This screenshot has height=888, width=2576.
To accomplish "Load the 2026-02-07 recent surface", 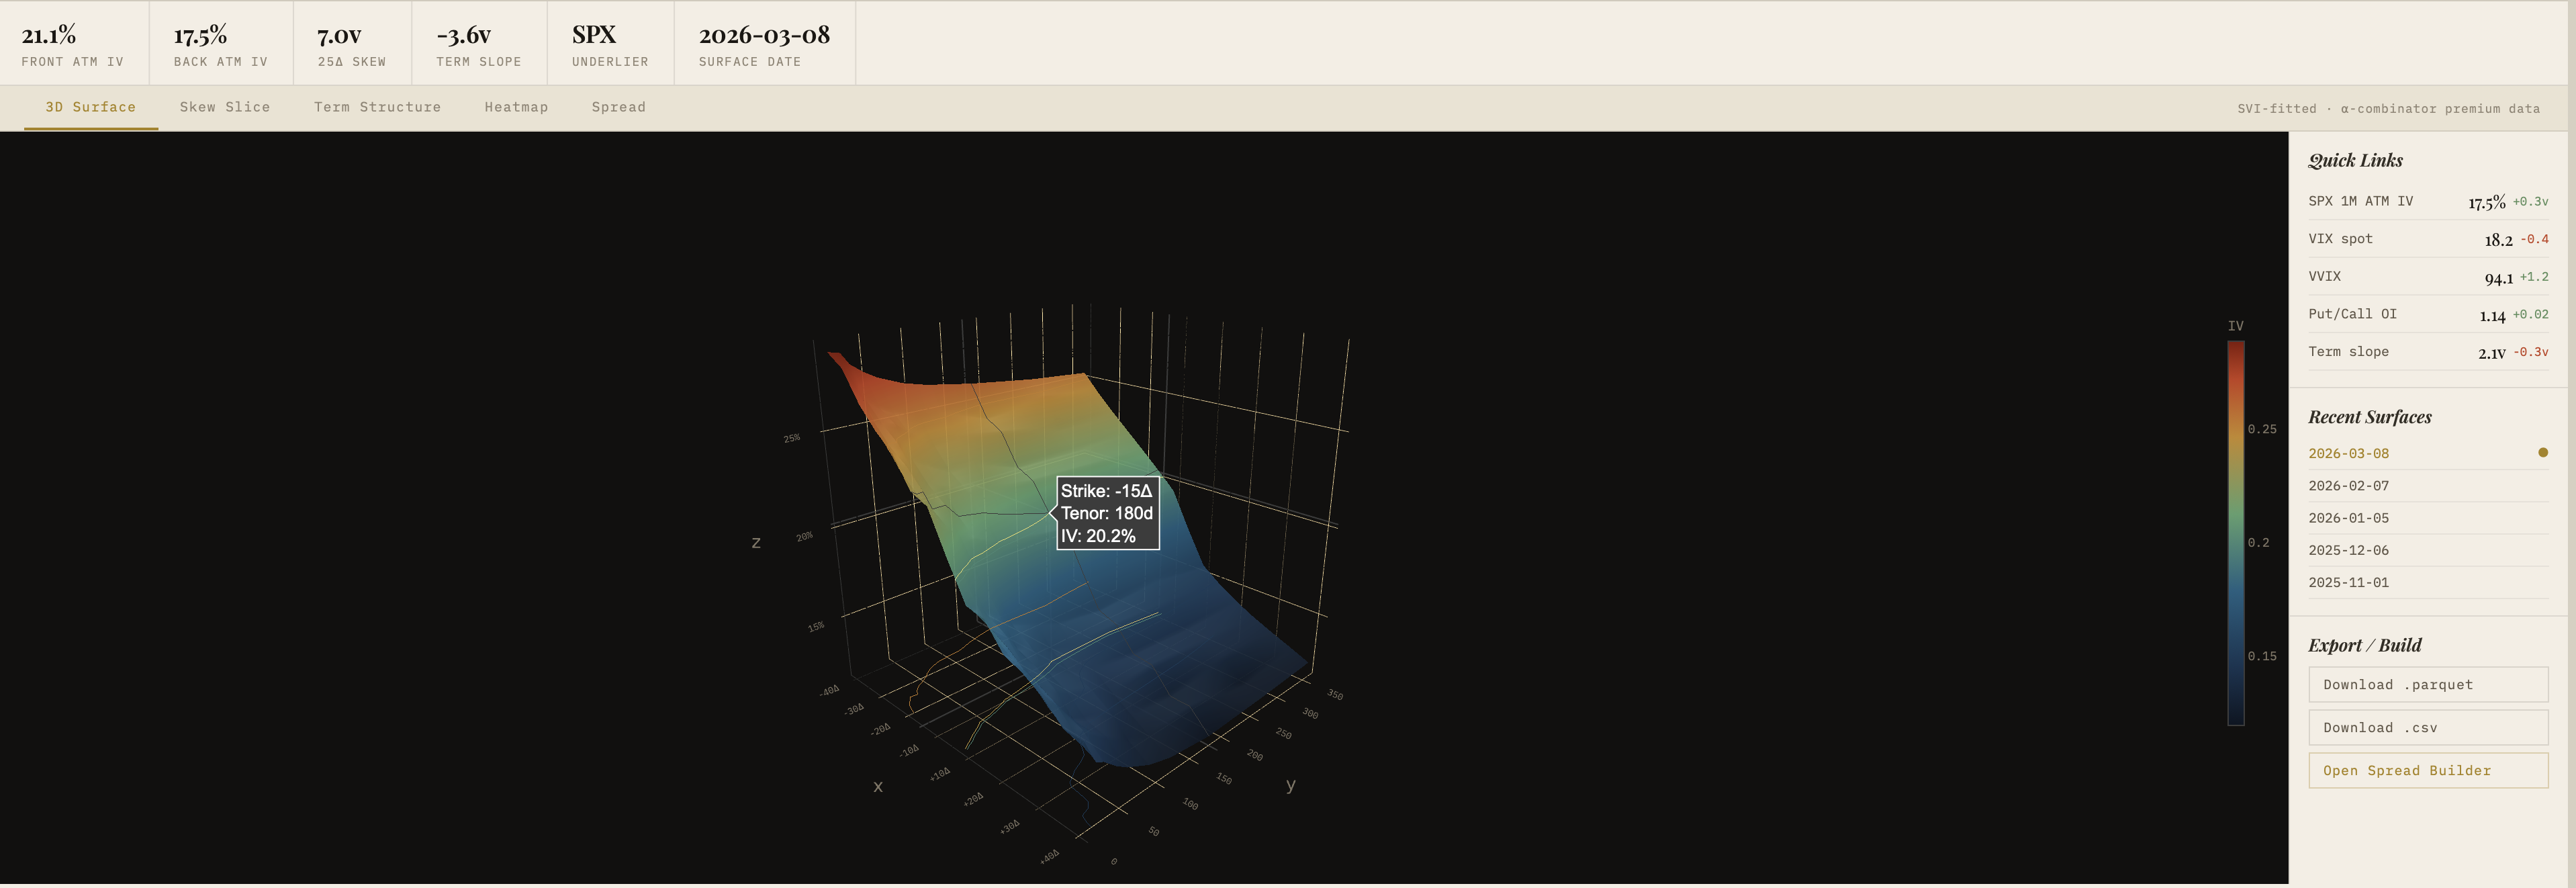I will point(2348,486).
